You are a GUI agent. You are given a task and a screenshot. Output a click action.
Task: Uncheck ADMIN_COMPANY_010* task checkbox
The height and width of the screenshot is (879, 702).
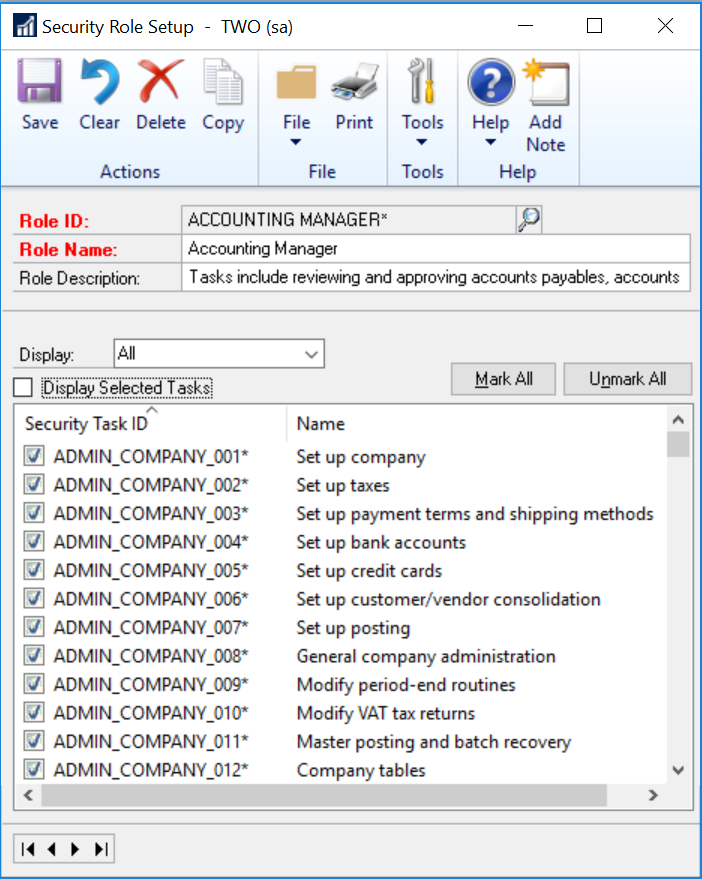pyautogui.click(x=34, y=713)
